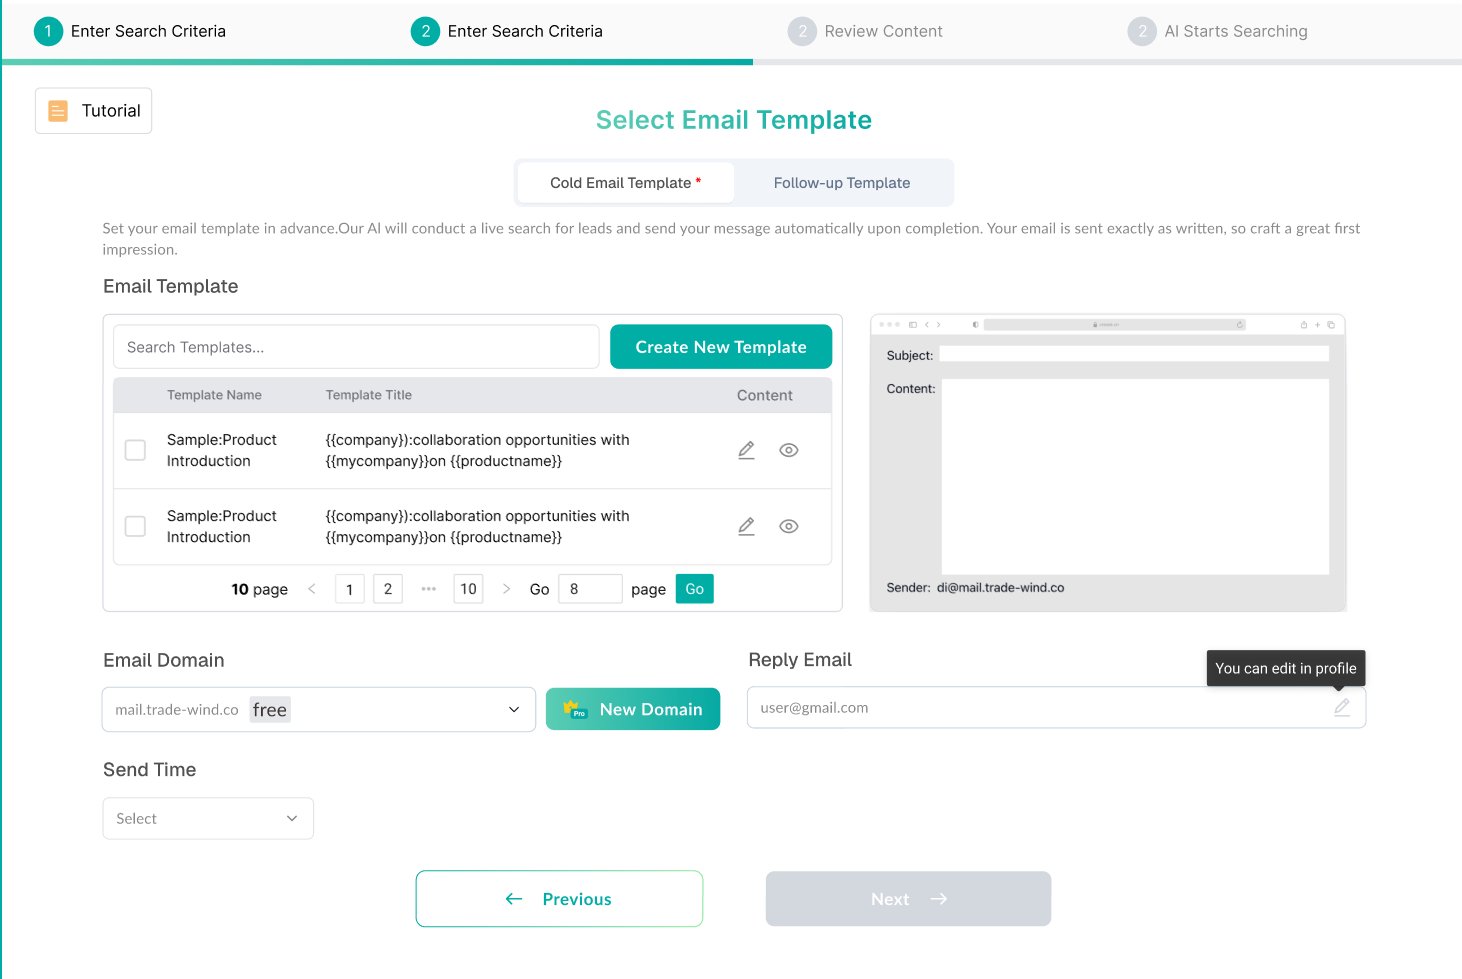This screenshot has height=979, width=1462.
Task: Edit the reply email with the pencil icon
Action: (x=1342, y=707)
